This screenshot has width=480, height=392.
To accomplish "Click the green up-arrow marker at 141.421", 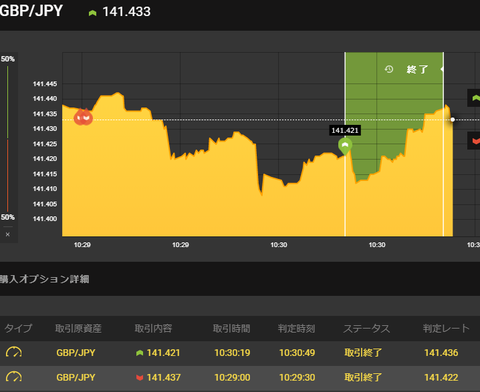I will pyautogui.click(x=345, y=146).
